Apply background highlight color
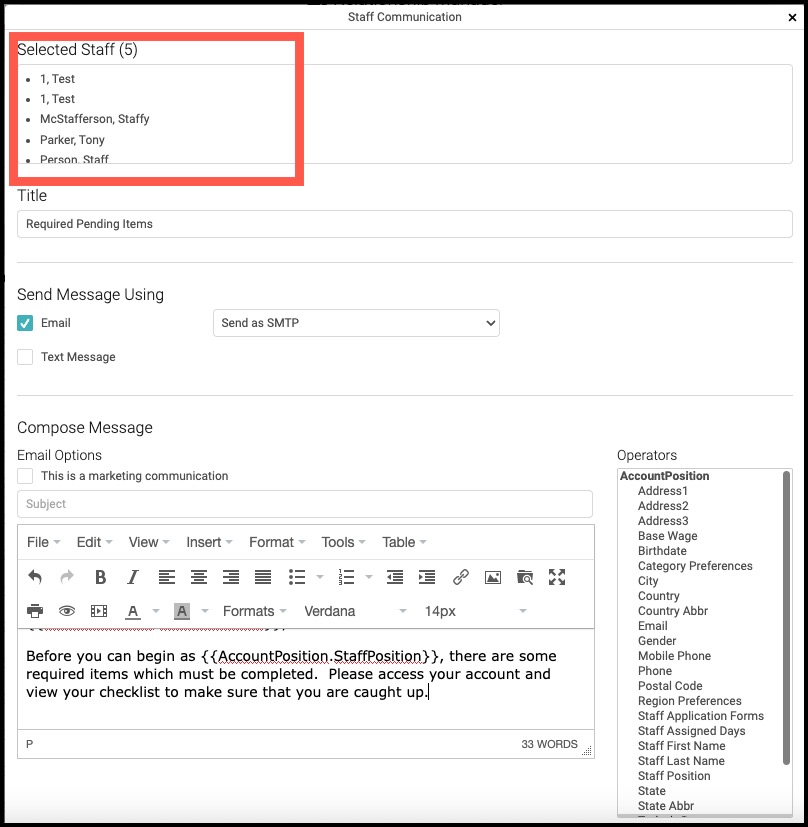808x827 pixels. (182, 611)
